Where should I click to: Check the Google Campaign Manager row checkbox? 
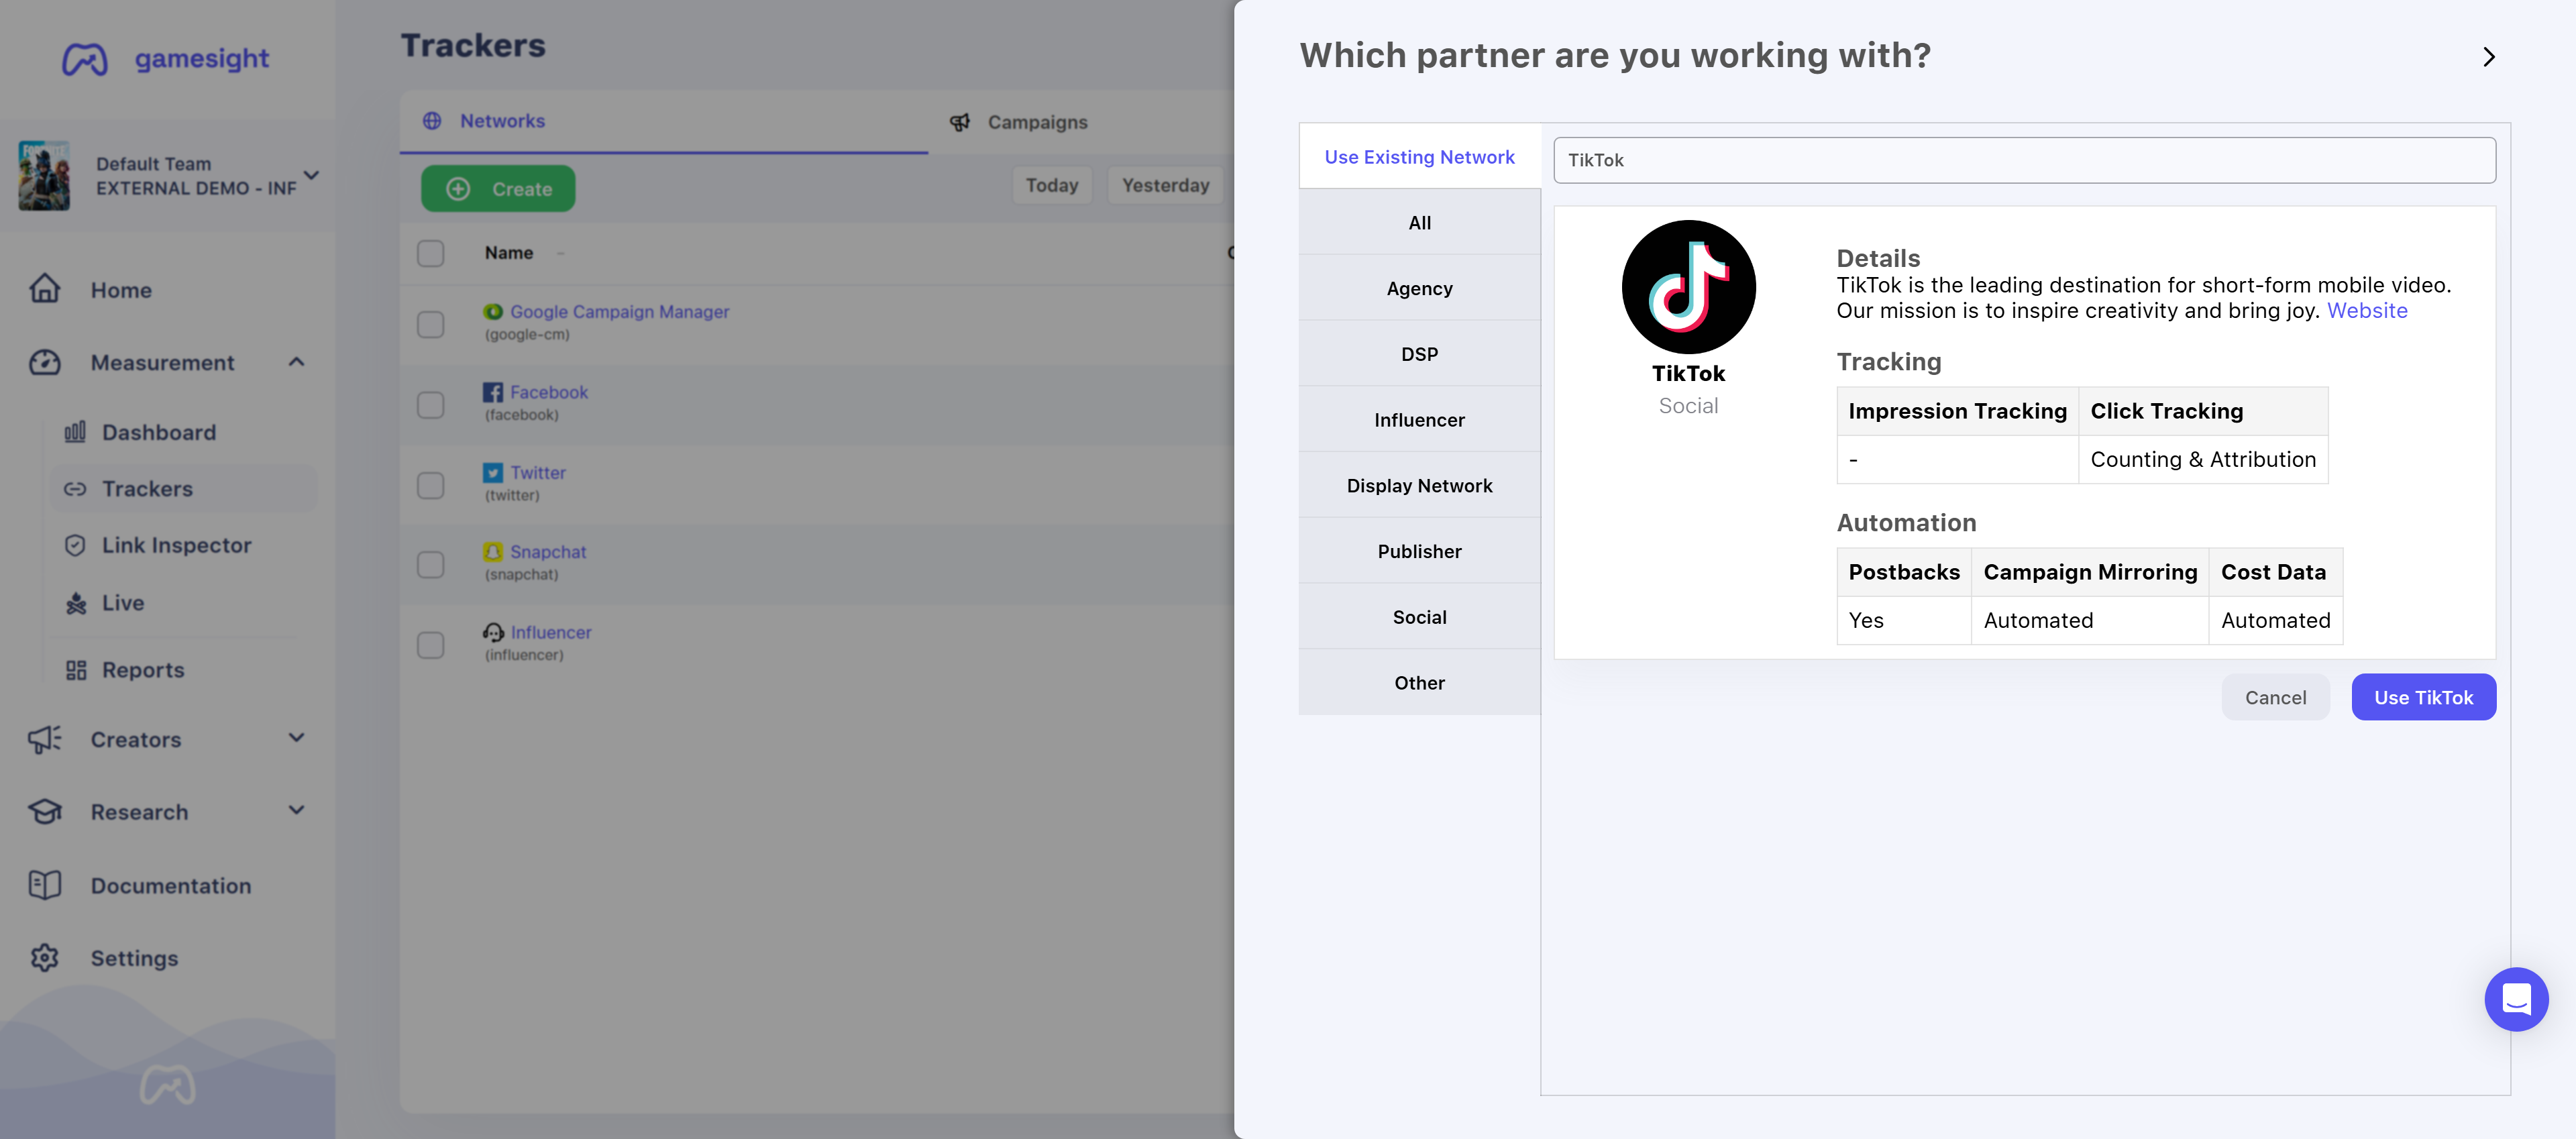(x=431, y=324)
